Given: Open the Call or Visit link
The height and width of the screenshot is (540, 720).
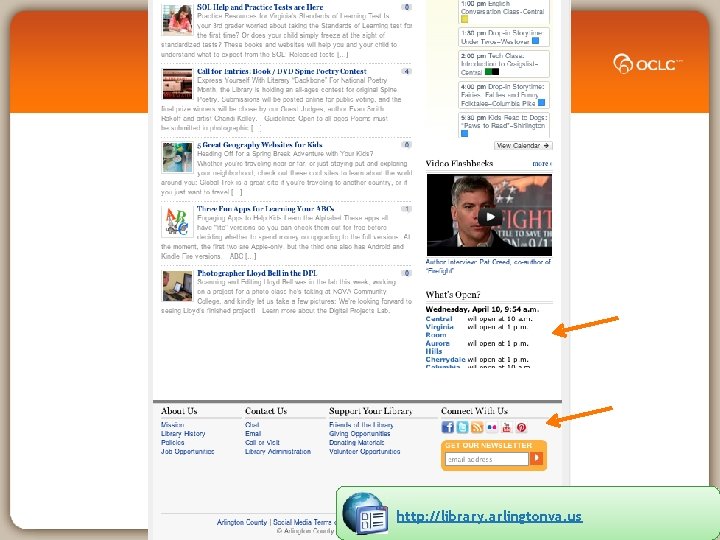Looking at the screenshot, I should click(x=262, y=443).
